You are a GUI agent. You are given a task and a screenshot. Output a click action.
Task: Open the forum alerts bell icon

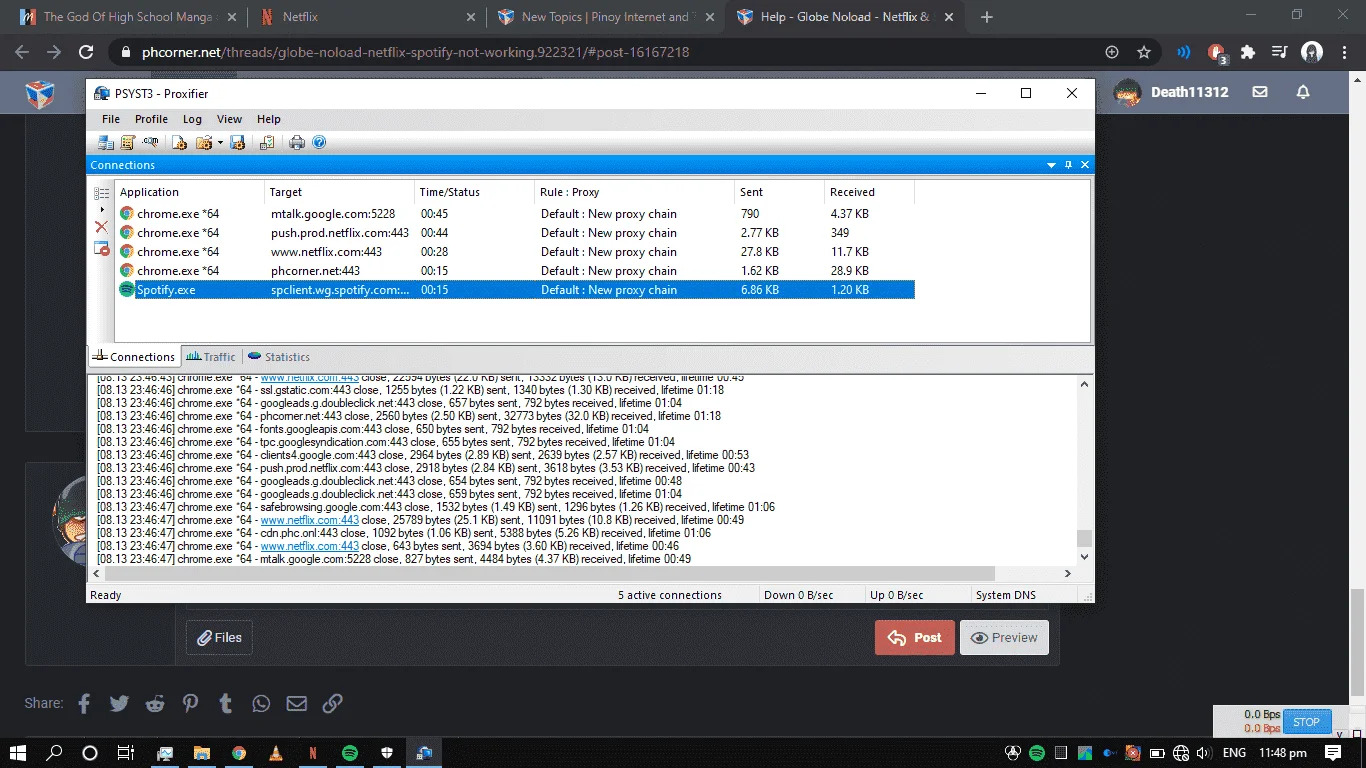1303,92
